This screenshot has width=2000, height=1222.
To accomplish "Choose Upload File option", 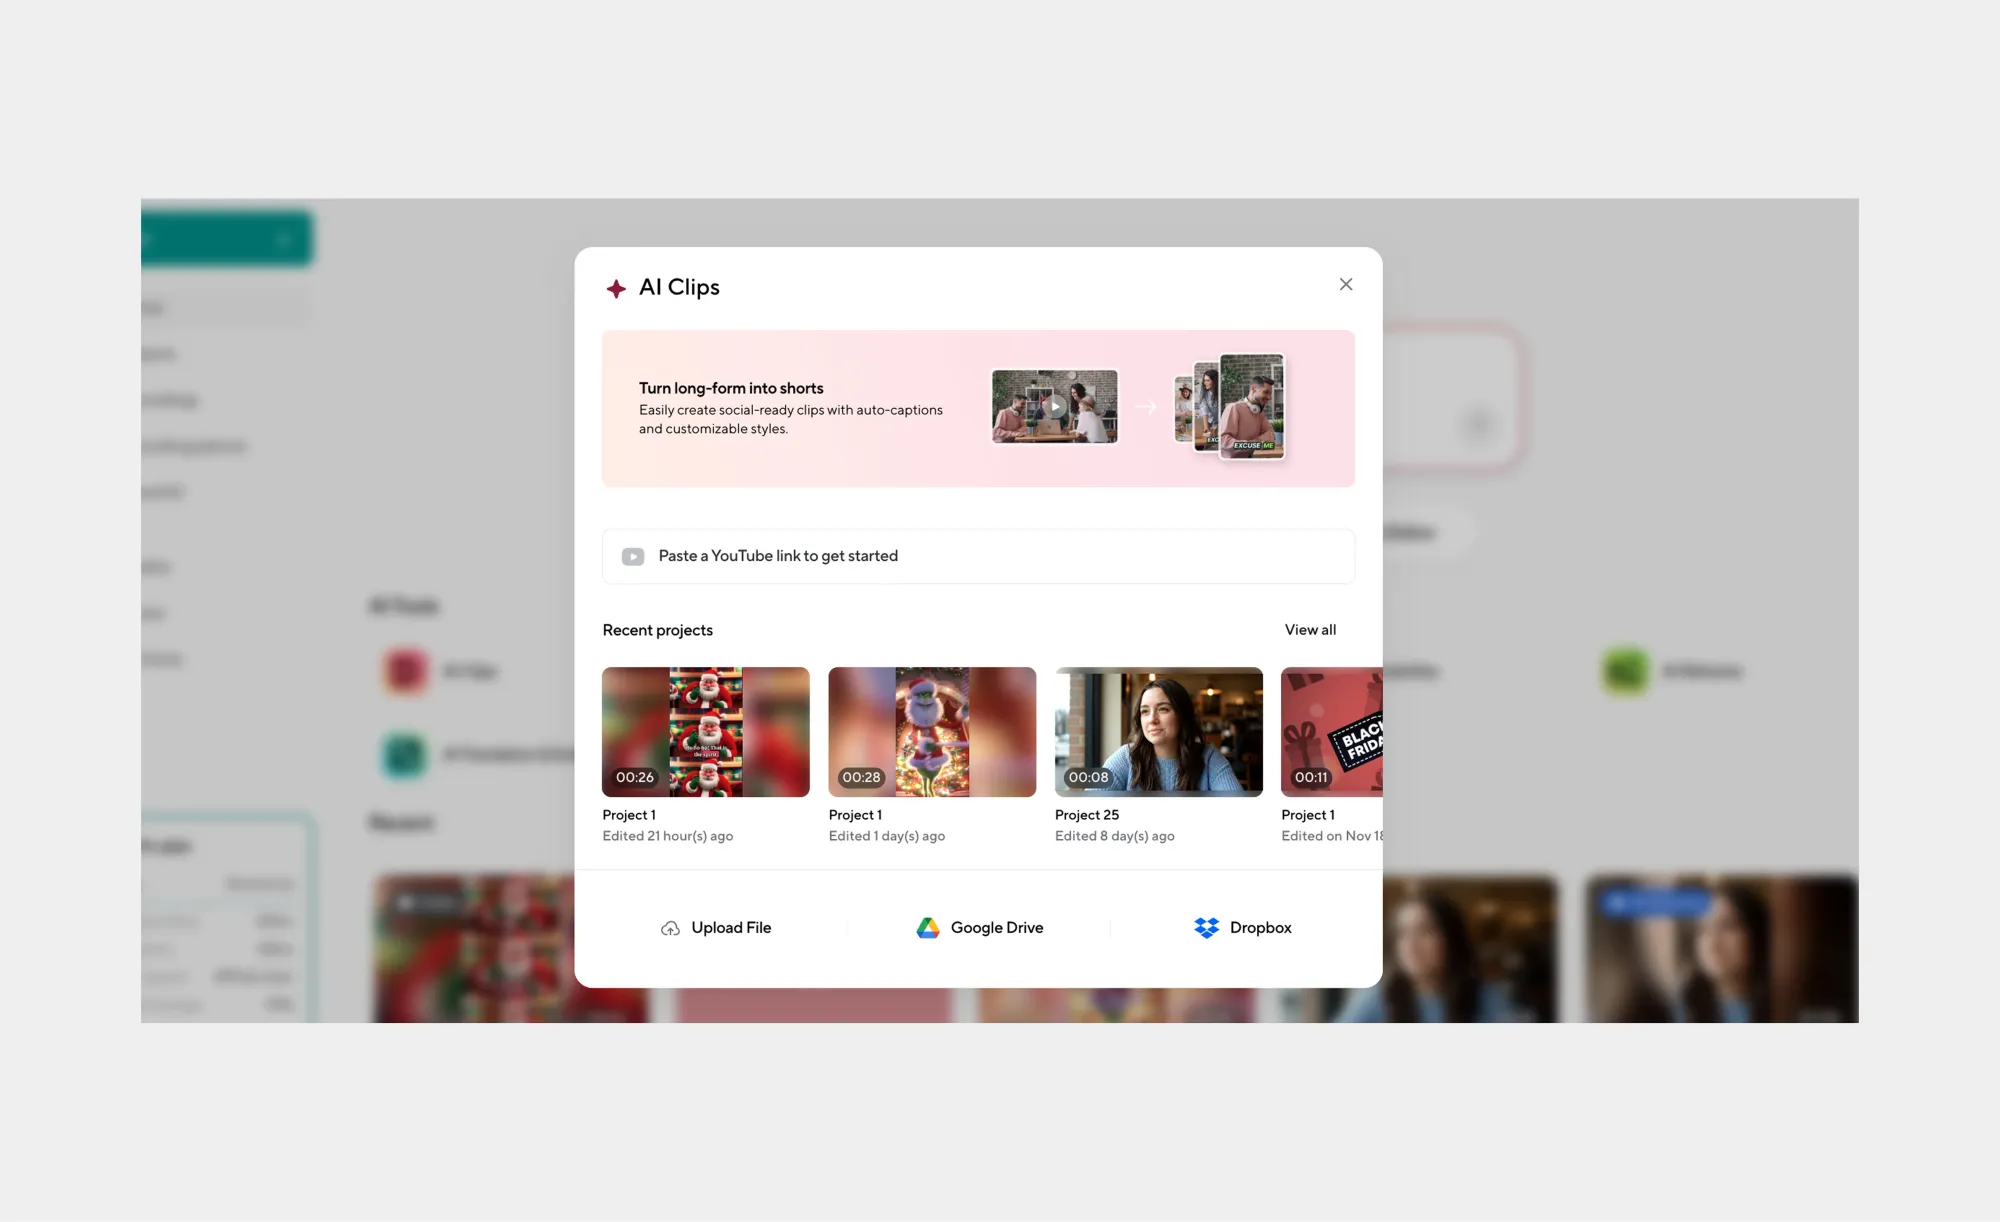I will 731,928.
